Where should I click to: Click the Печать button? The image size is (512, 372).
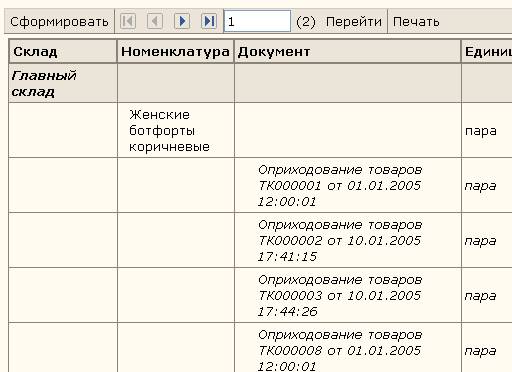(416, 22)
